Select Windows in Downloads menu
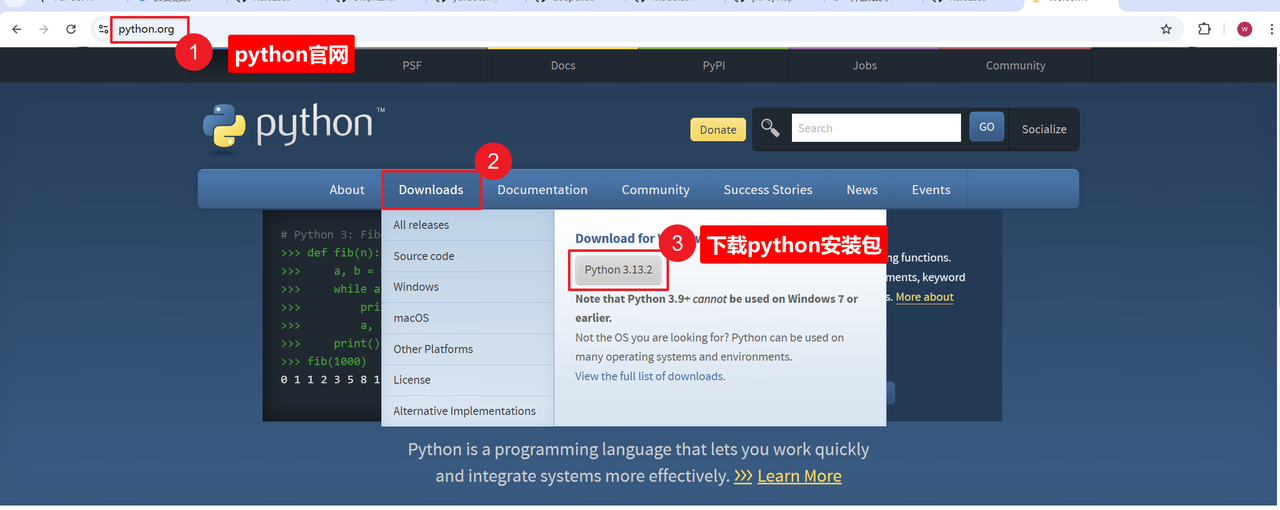 [x=467, y=287]
